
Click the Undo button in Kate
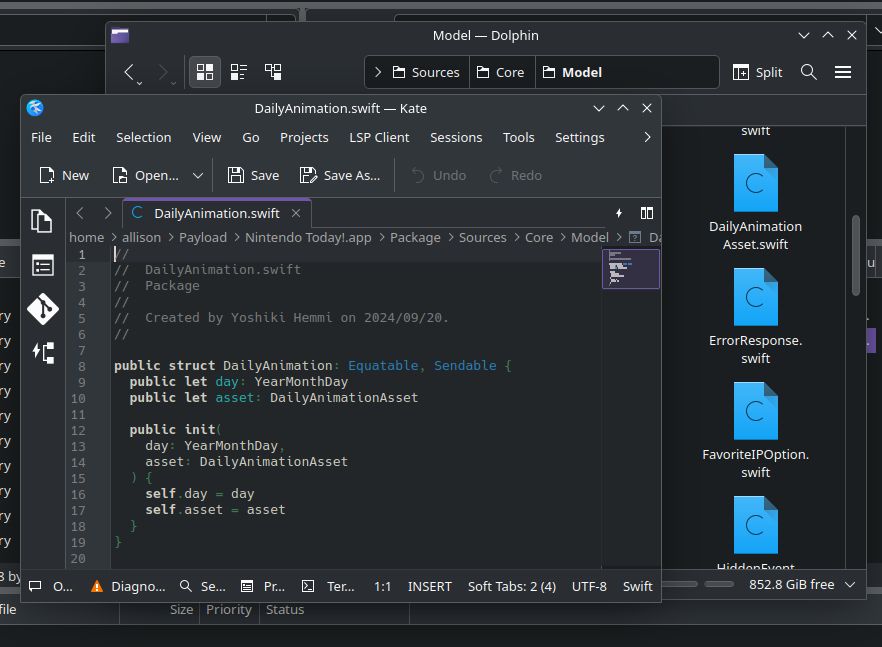point(439,176)
